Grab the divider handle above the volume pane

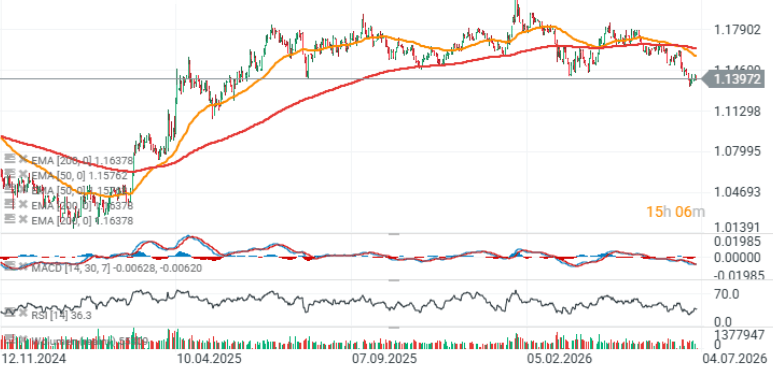(x=394, y=327)
